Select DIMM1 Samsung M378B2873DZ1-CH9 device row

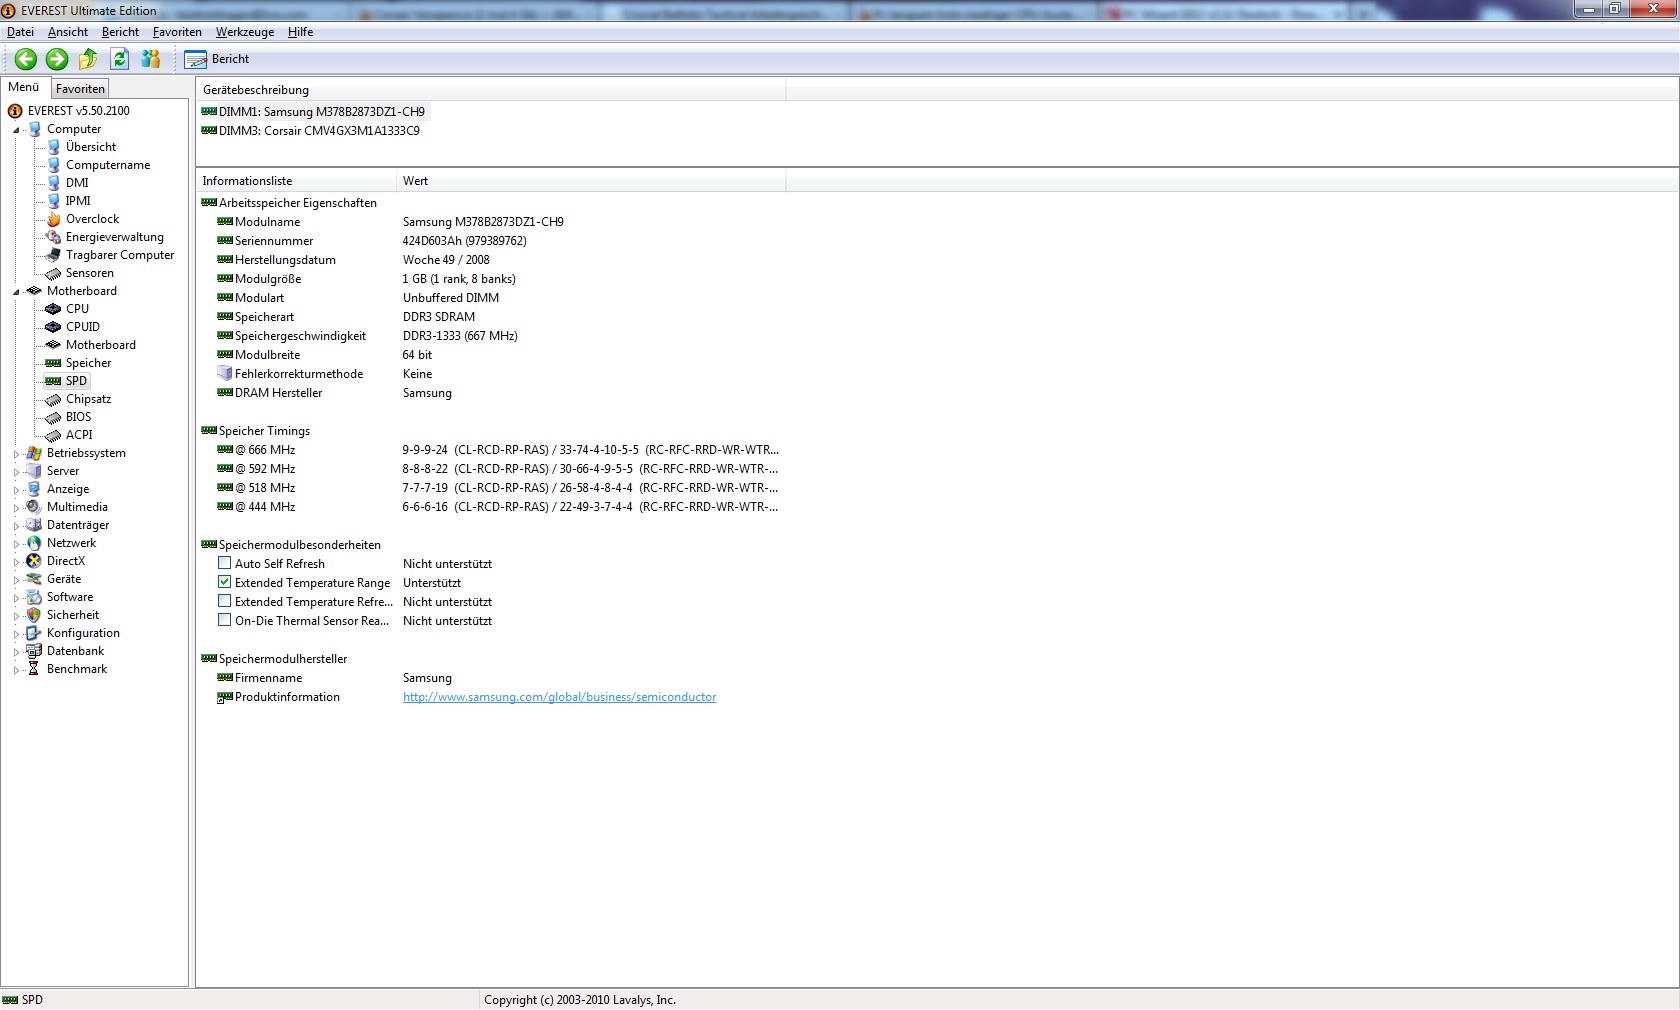pyautogui.click(x=313, y=112)
